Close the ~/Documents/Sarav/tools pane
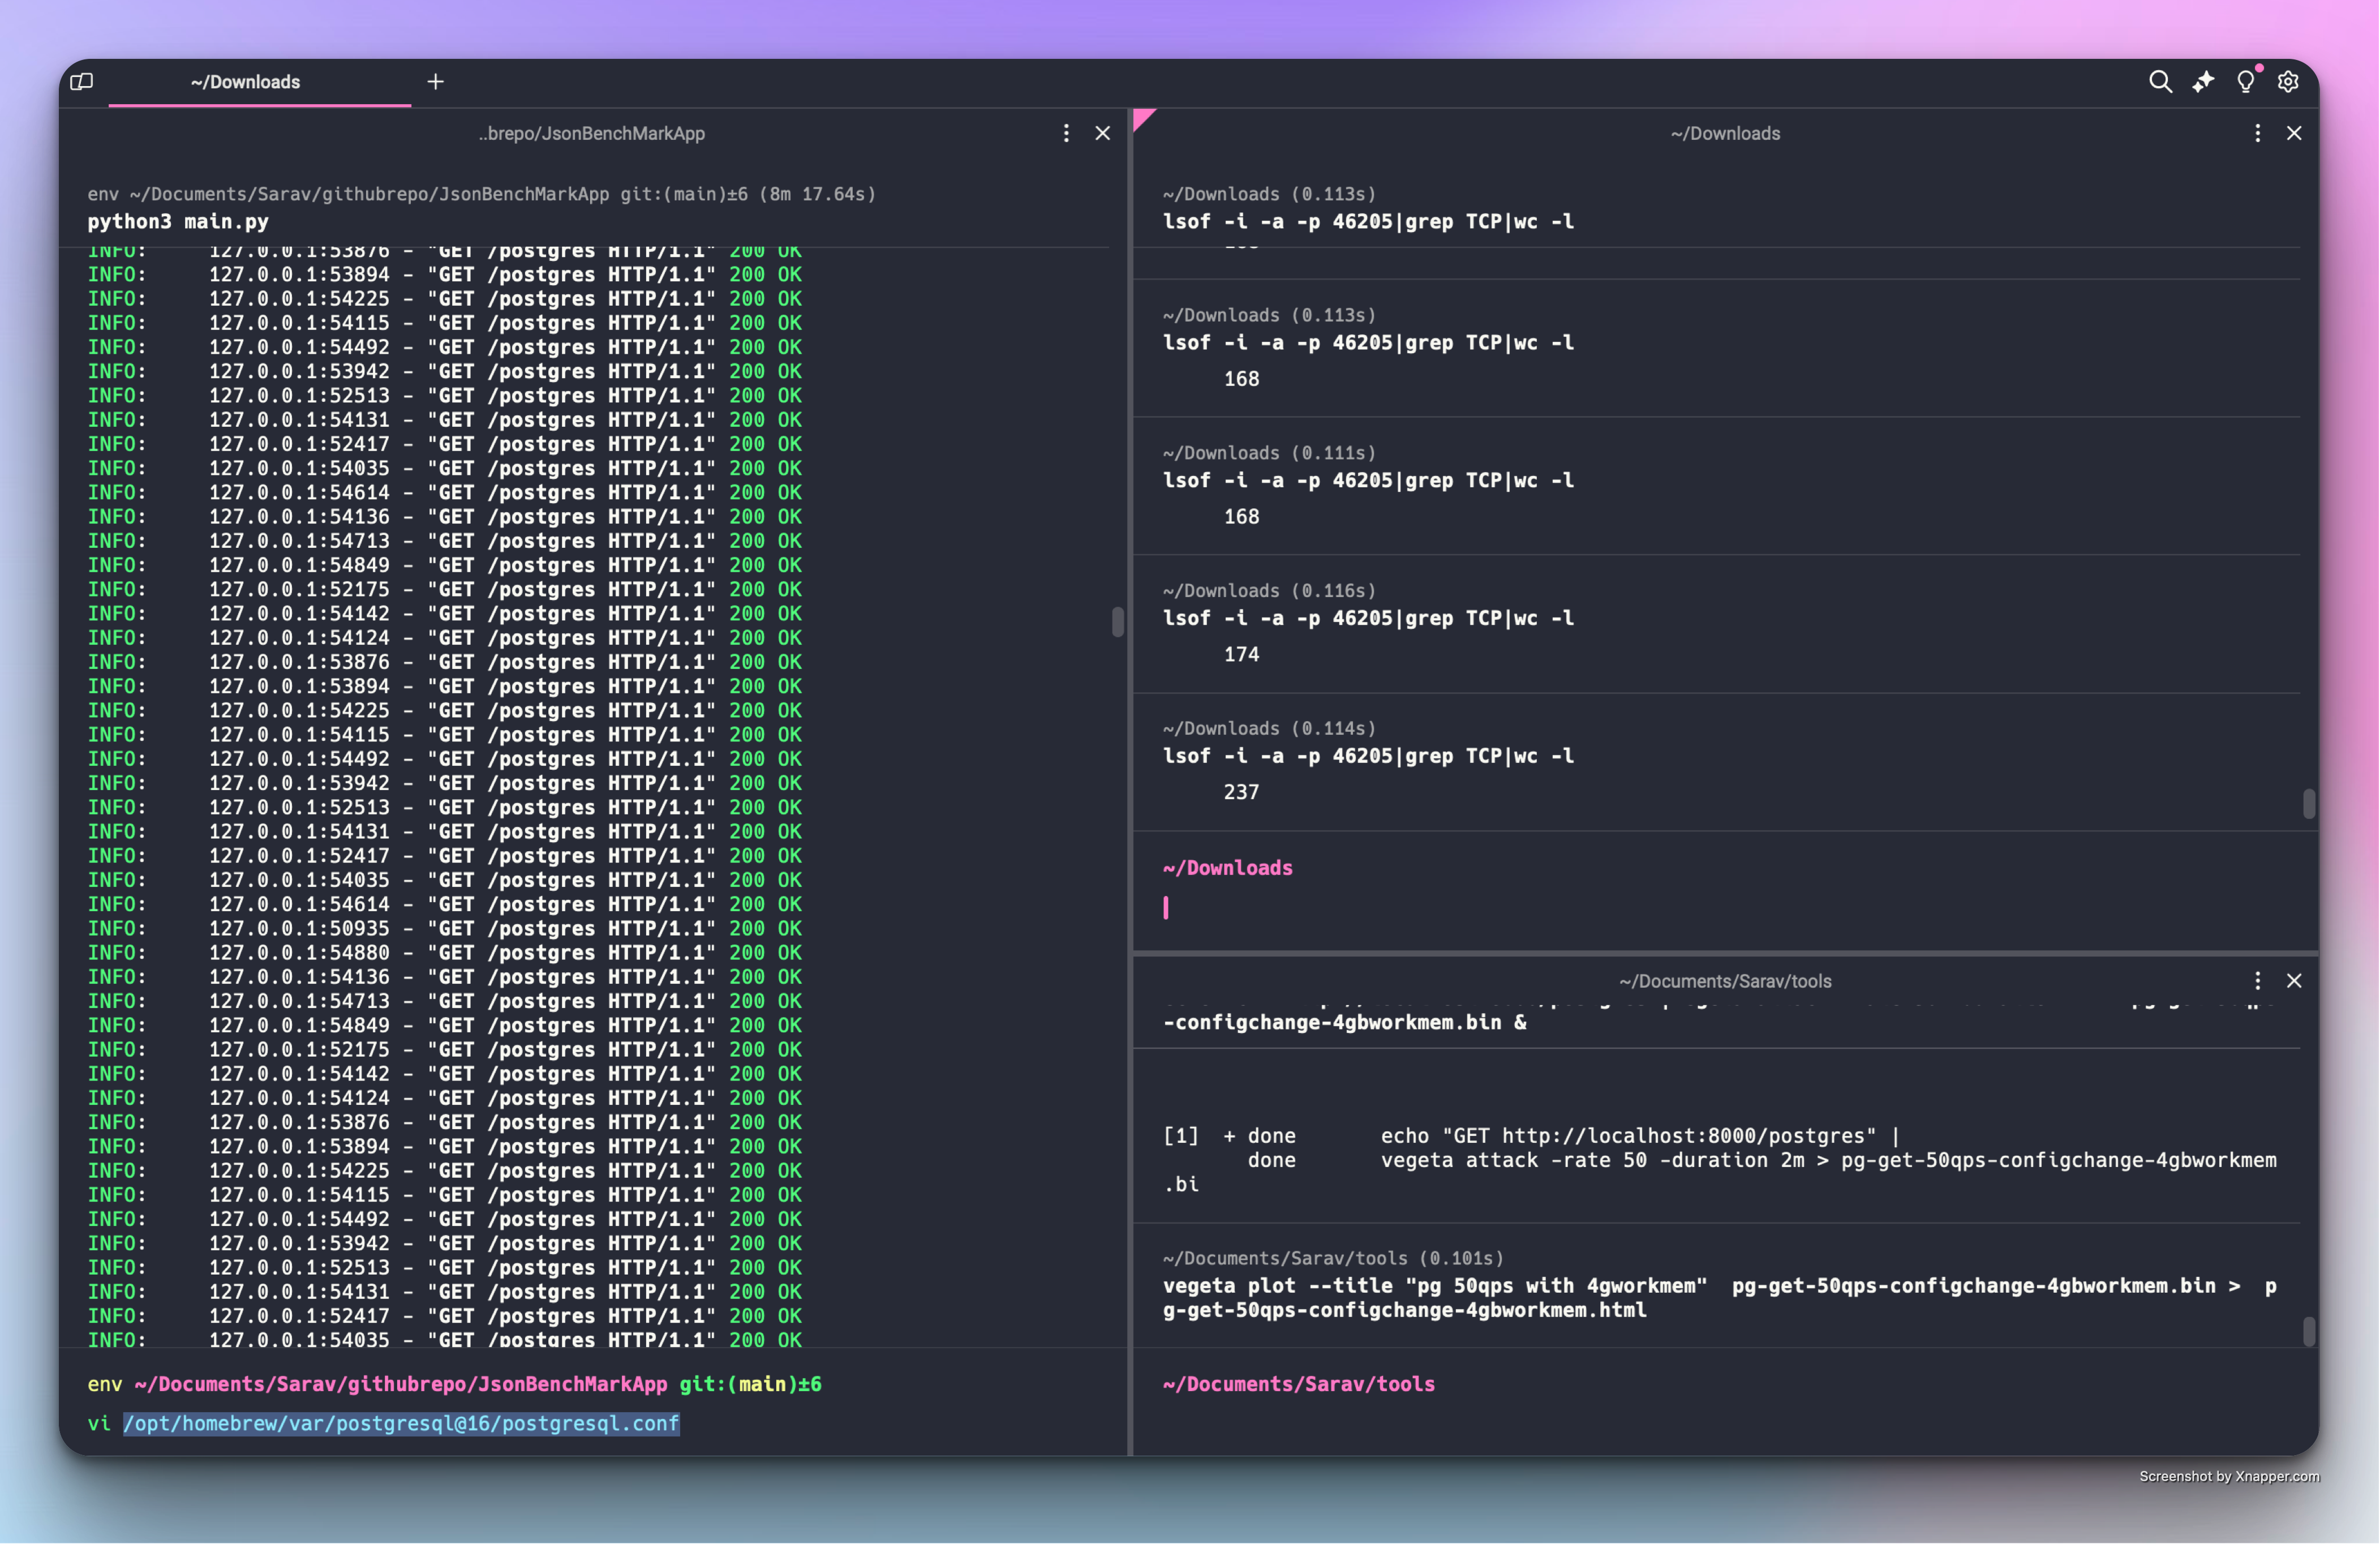This screenshot has height=1544, width=2380. click(x=2294, y=981)
